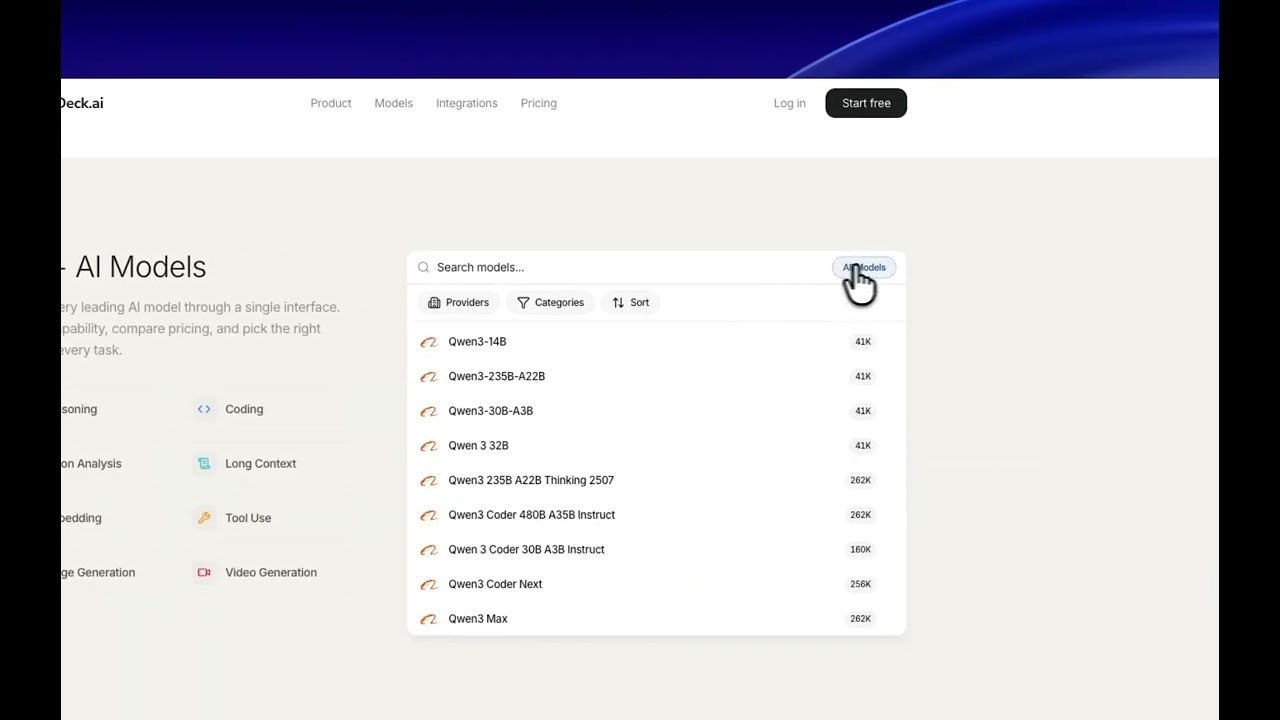Select the Qwen3 Coder Next model name
Viewport: 1280px width, 720px height.
coord(495,584)
